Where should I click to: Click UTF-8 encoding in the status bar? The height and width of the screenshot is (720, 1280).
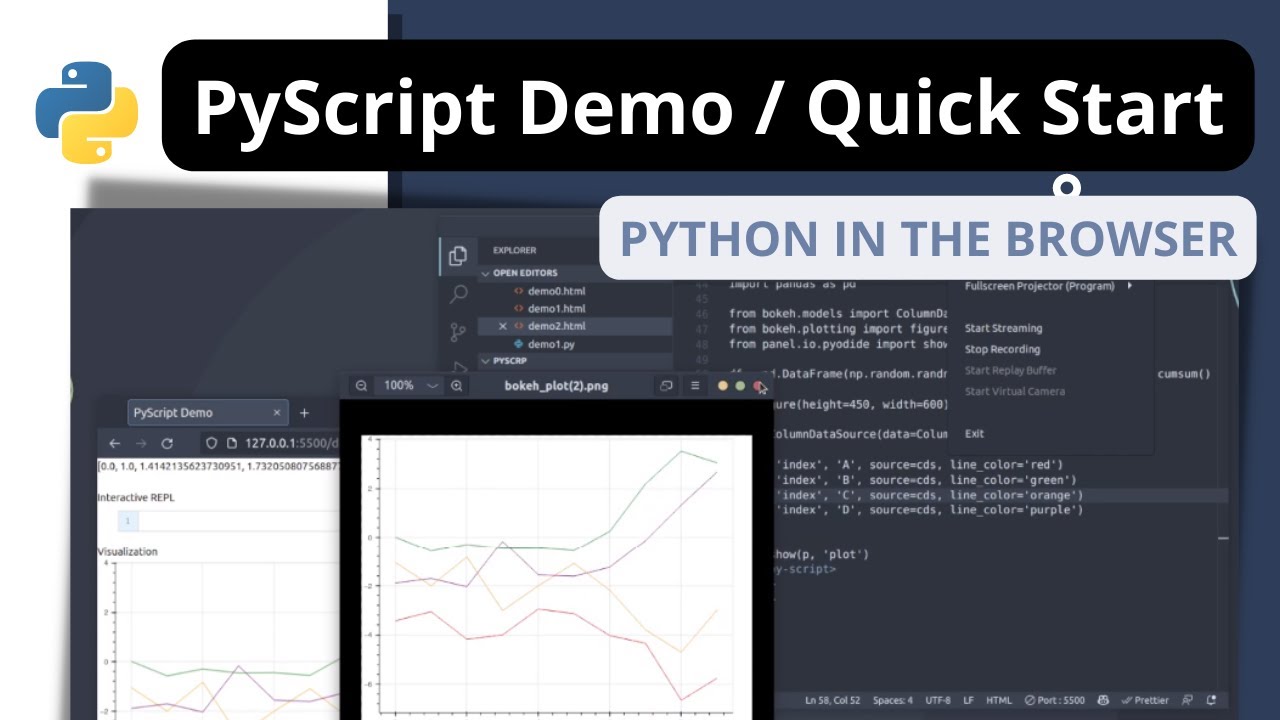(938, 700)
